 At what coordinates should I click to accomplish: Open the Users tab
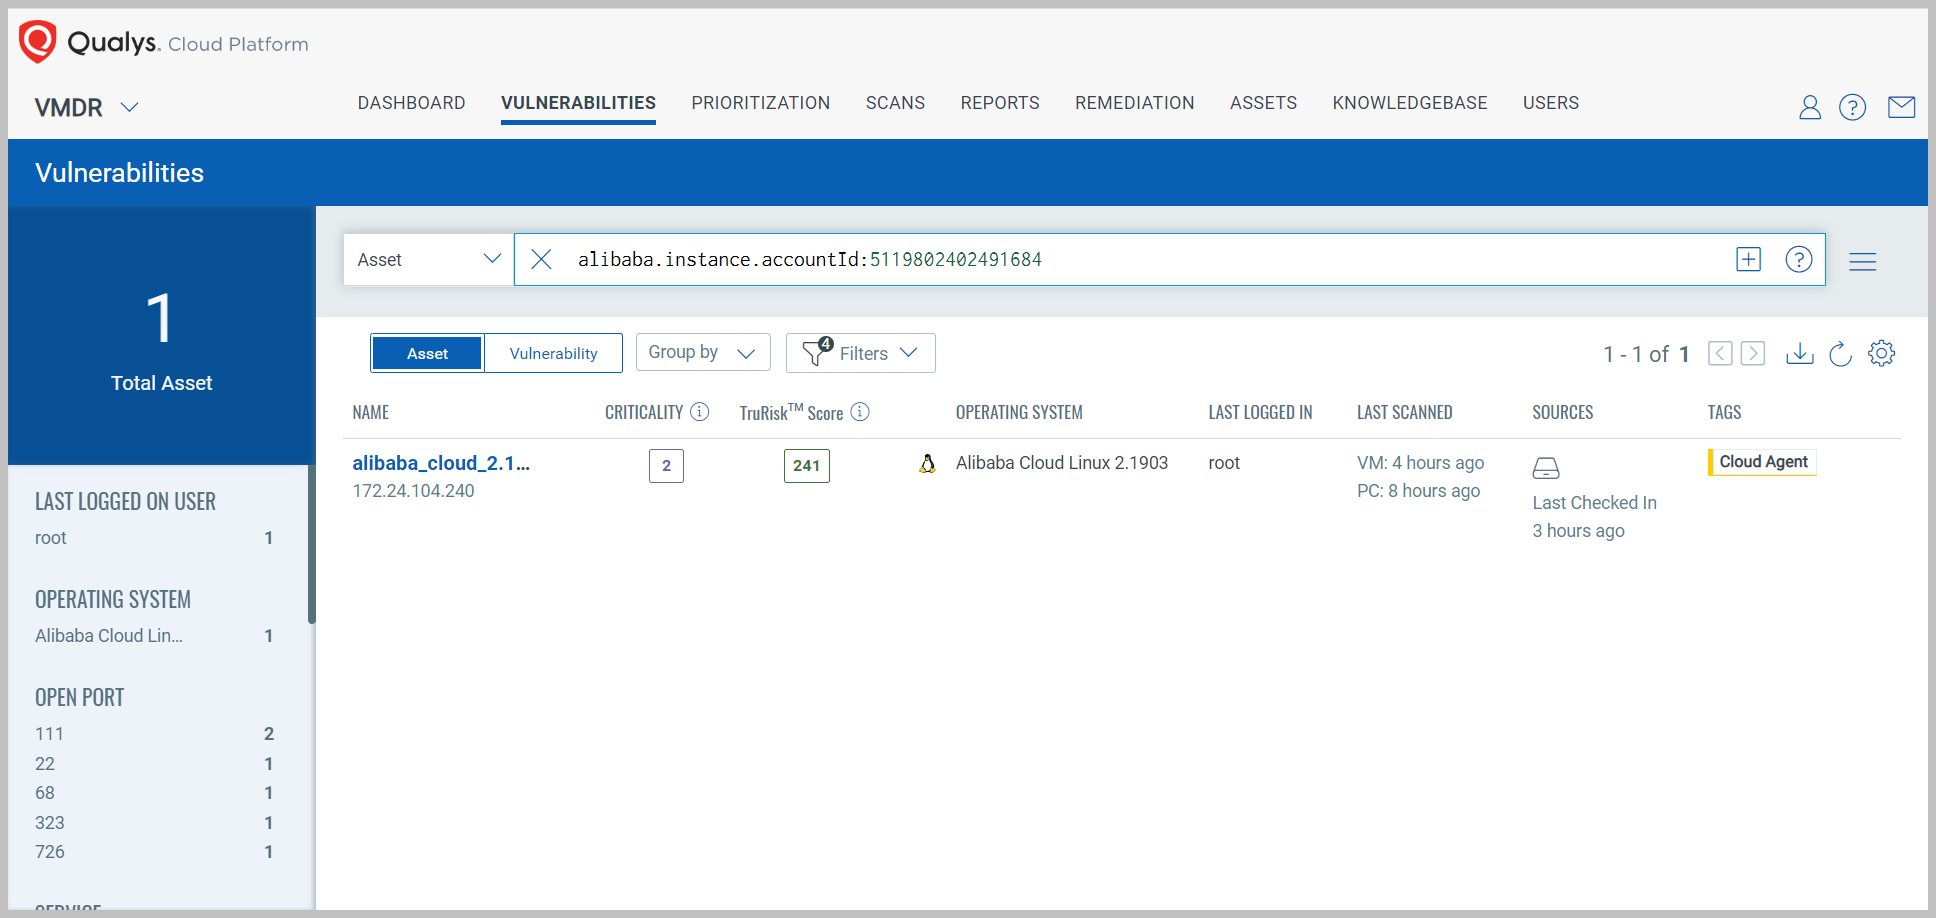1551,103
